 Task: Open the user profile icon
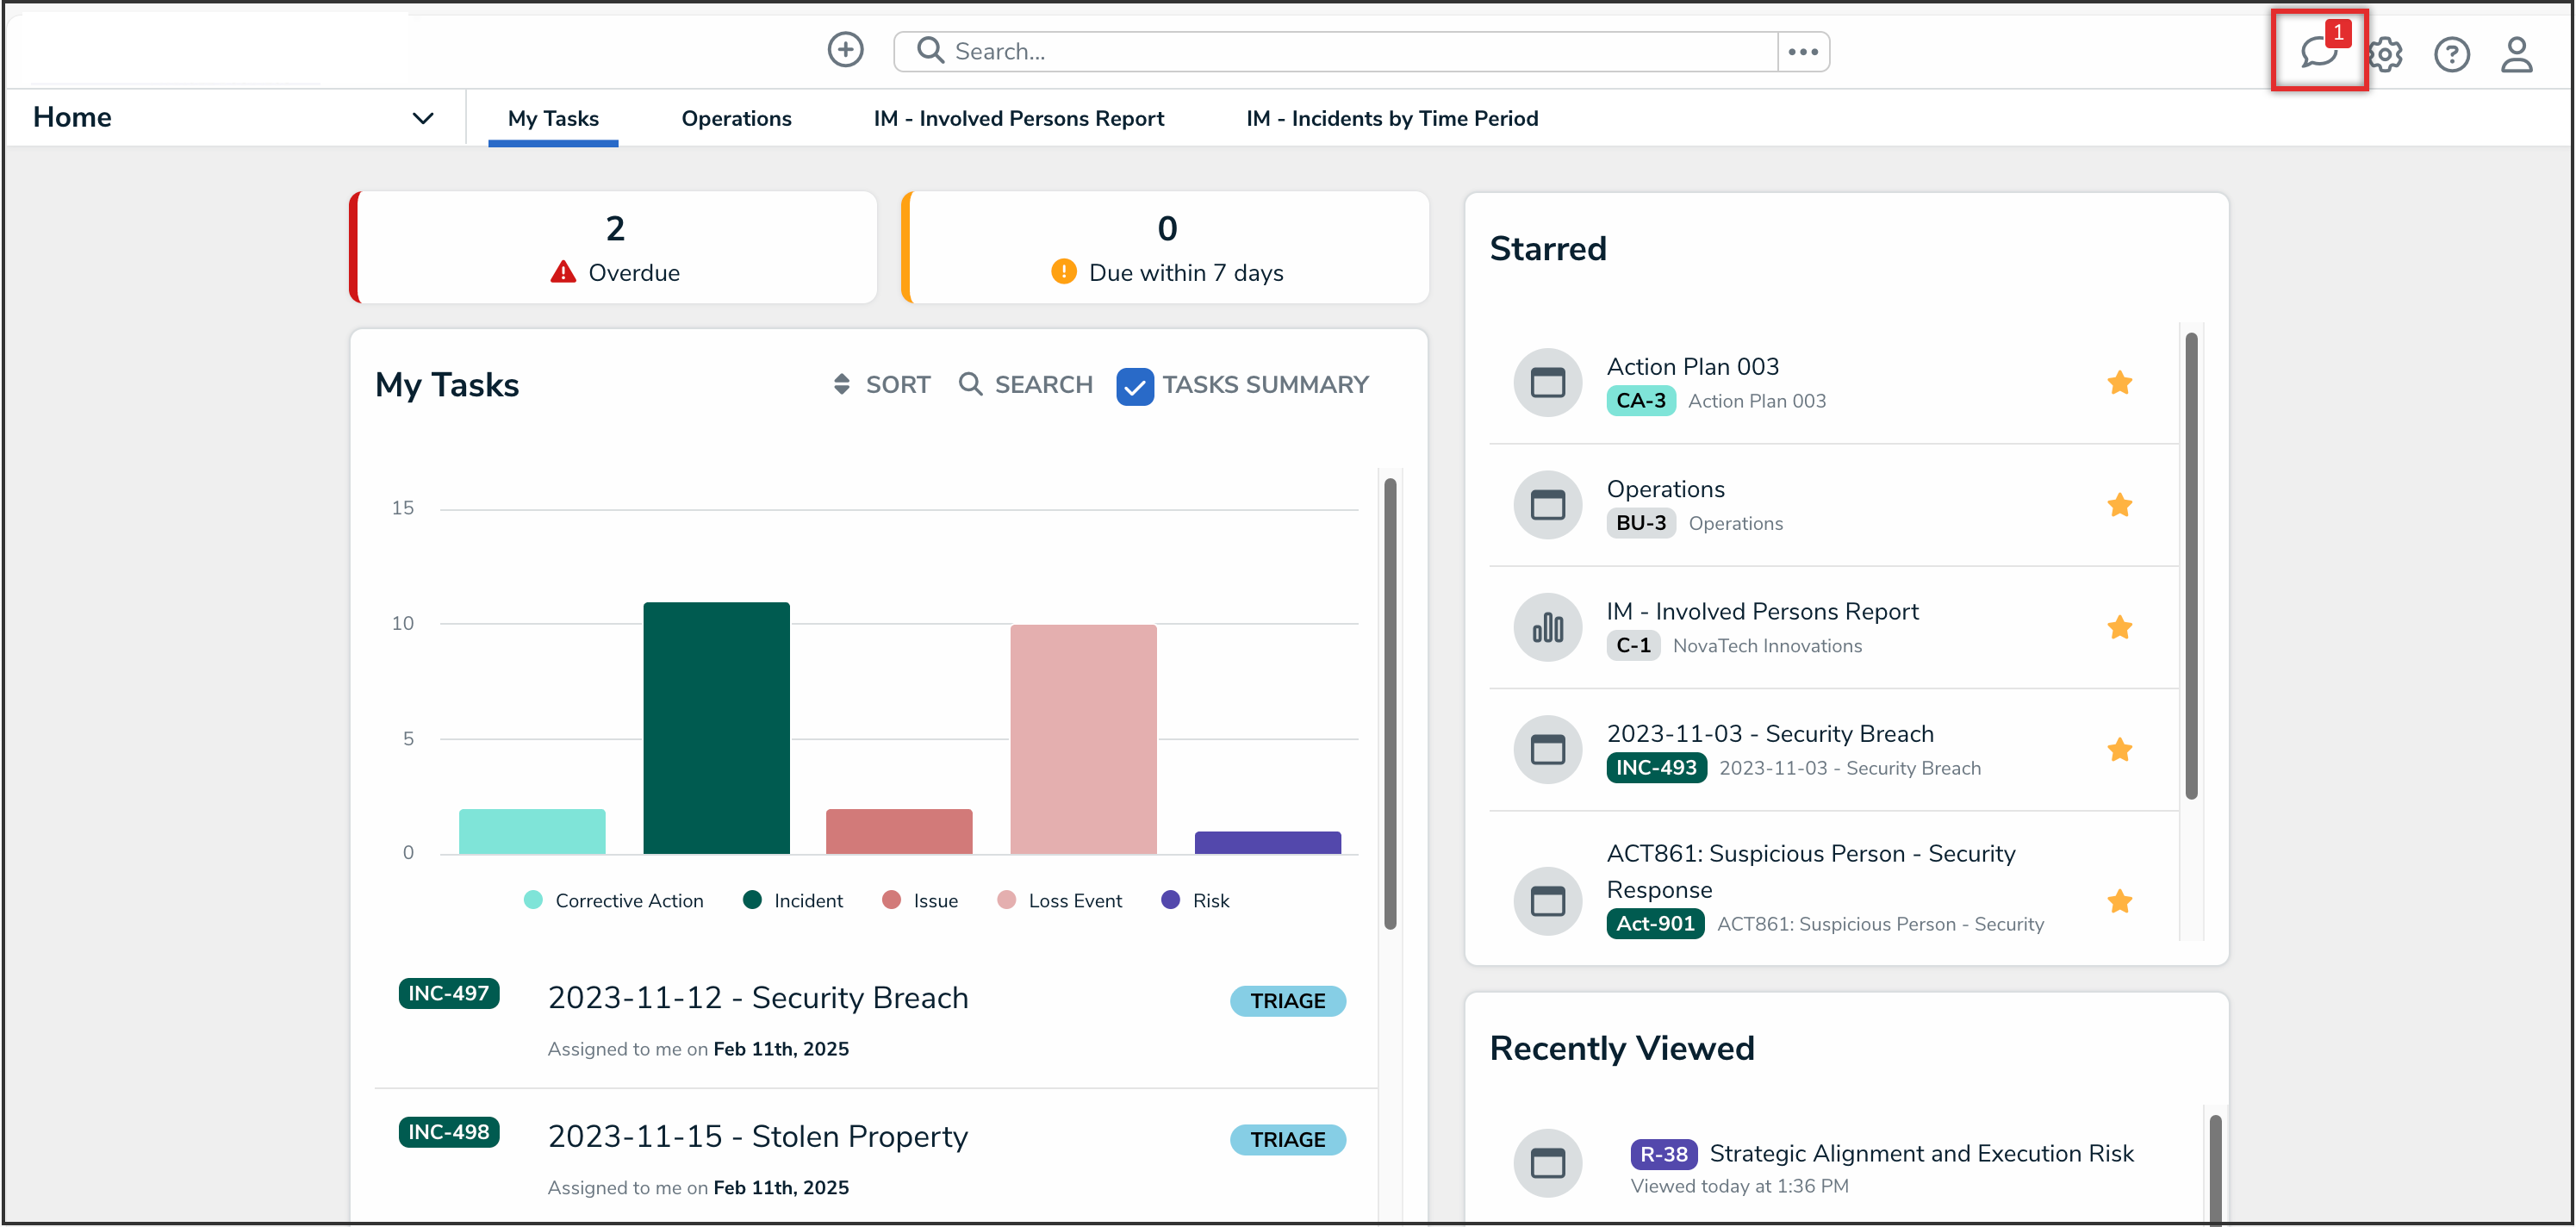(2515, 55)
